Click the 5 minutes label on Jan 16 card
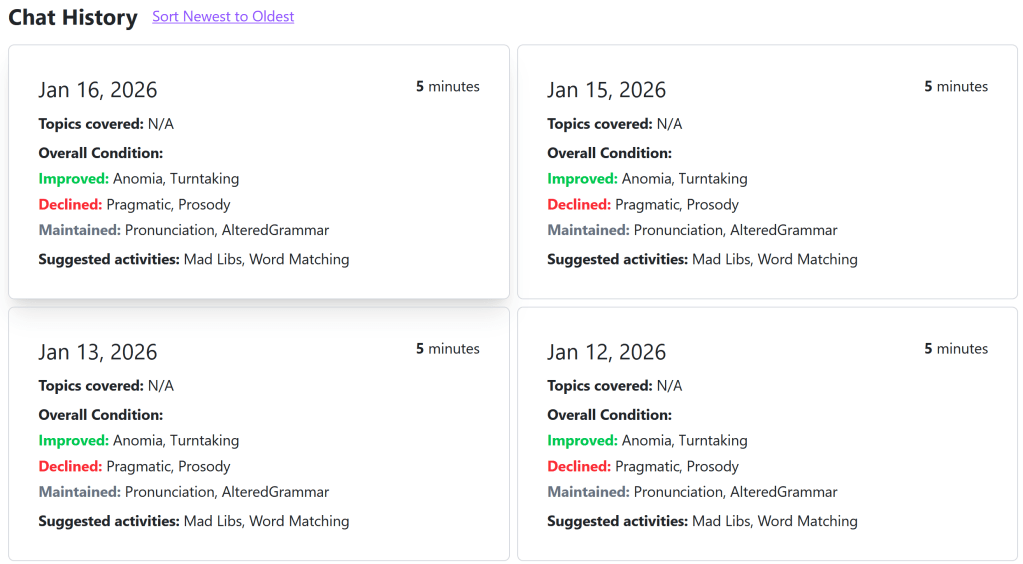The height and width of the screenshot is (564, 1023). (x=447, y=87)
